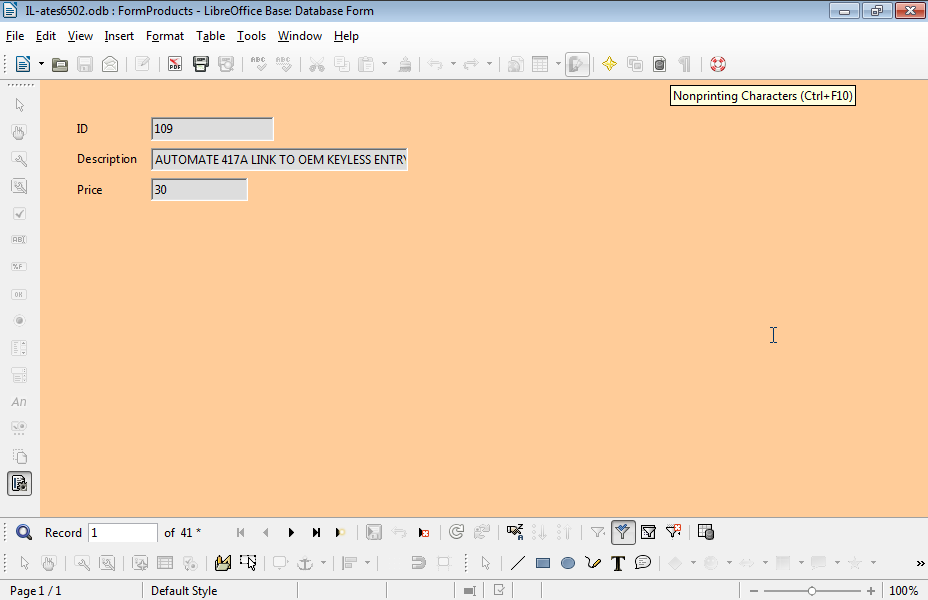928x600 pixels.
Task: Open the page preview icon
Action: (x=226, y=64)
